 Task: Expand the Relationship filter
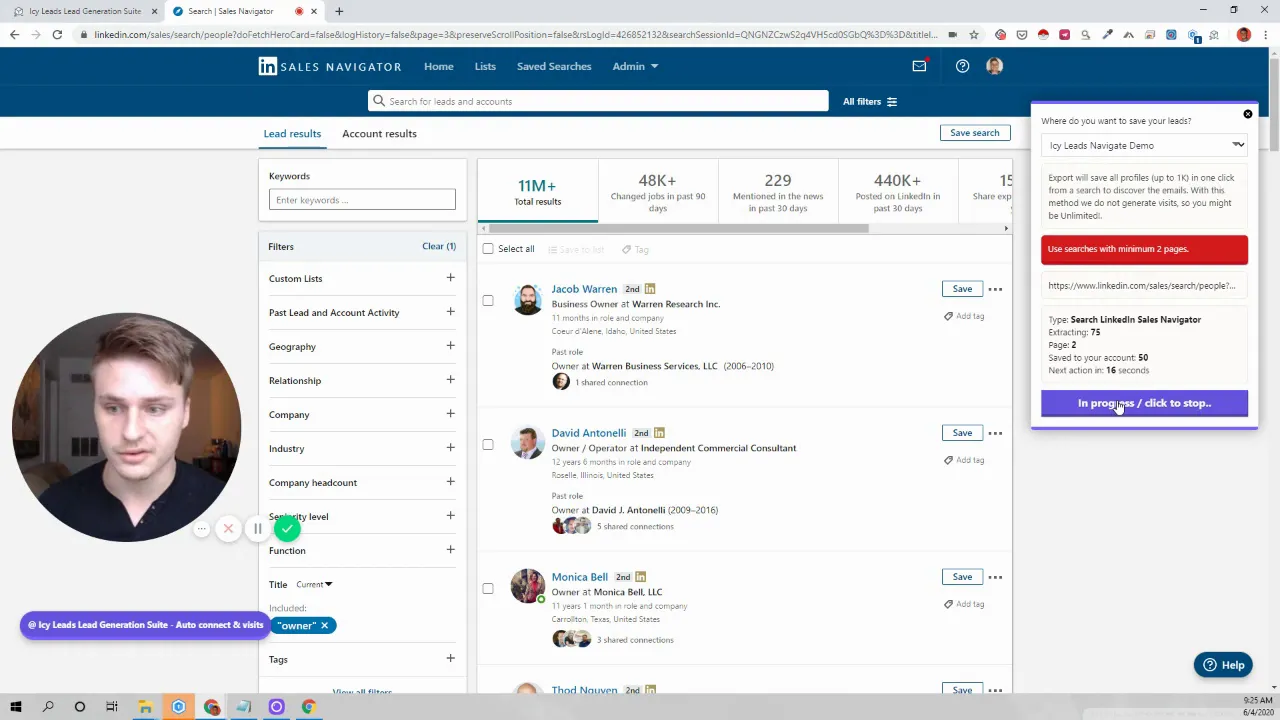[450, 380]
